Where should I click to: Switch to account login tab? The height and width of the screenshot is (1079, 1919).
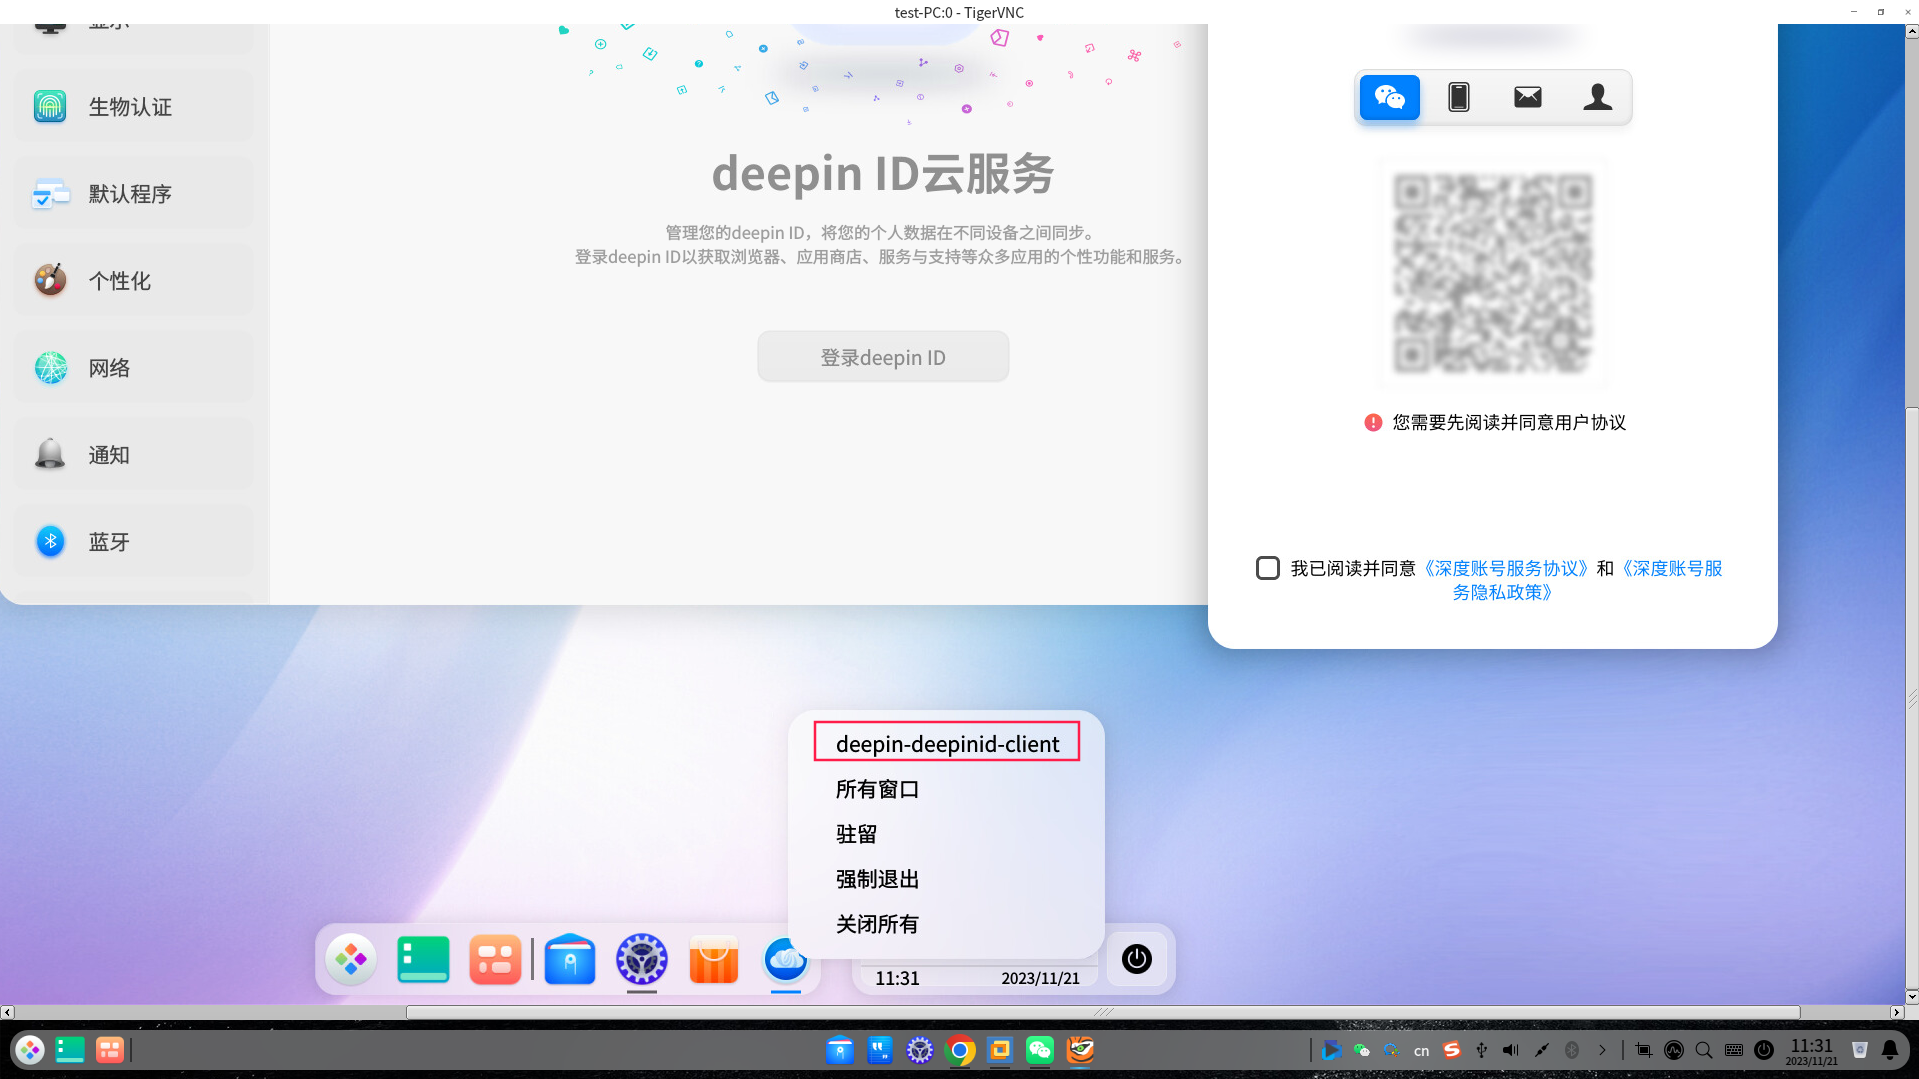[x=1597, y=97]
